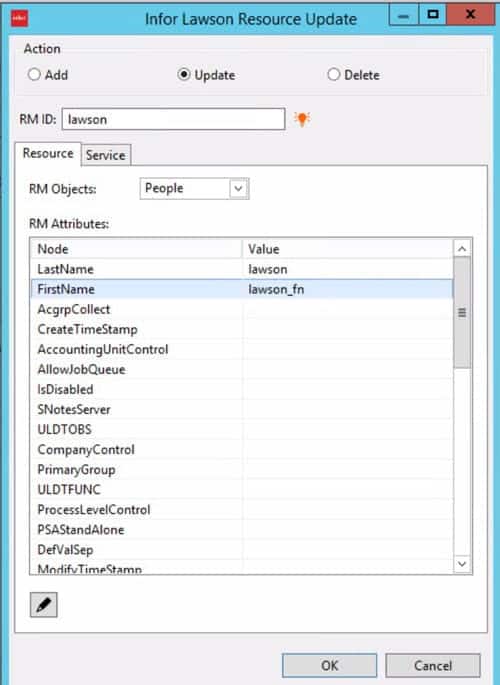
Task: Click the pencil edit icon button
Action: tap(43, 605)
